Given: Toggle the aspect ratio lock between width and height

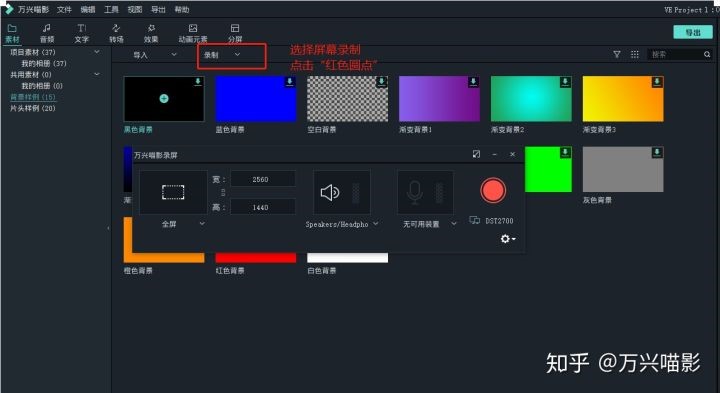Looking at the screenshot, I should pos(224,193).
